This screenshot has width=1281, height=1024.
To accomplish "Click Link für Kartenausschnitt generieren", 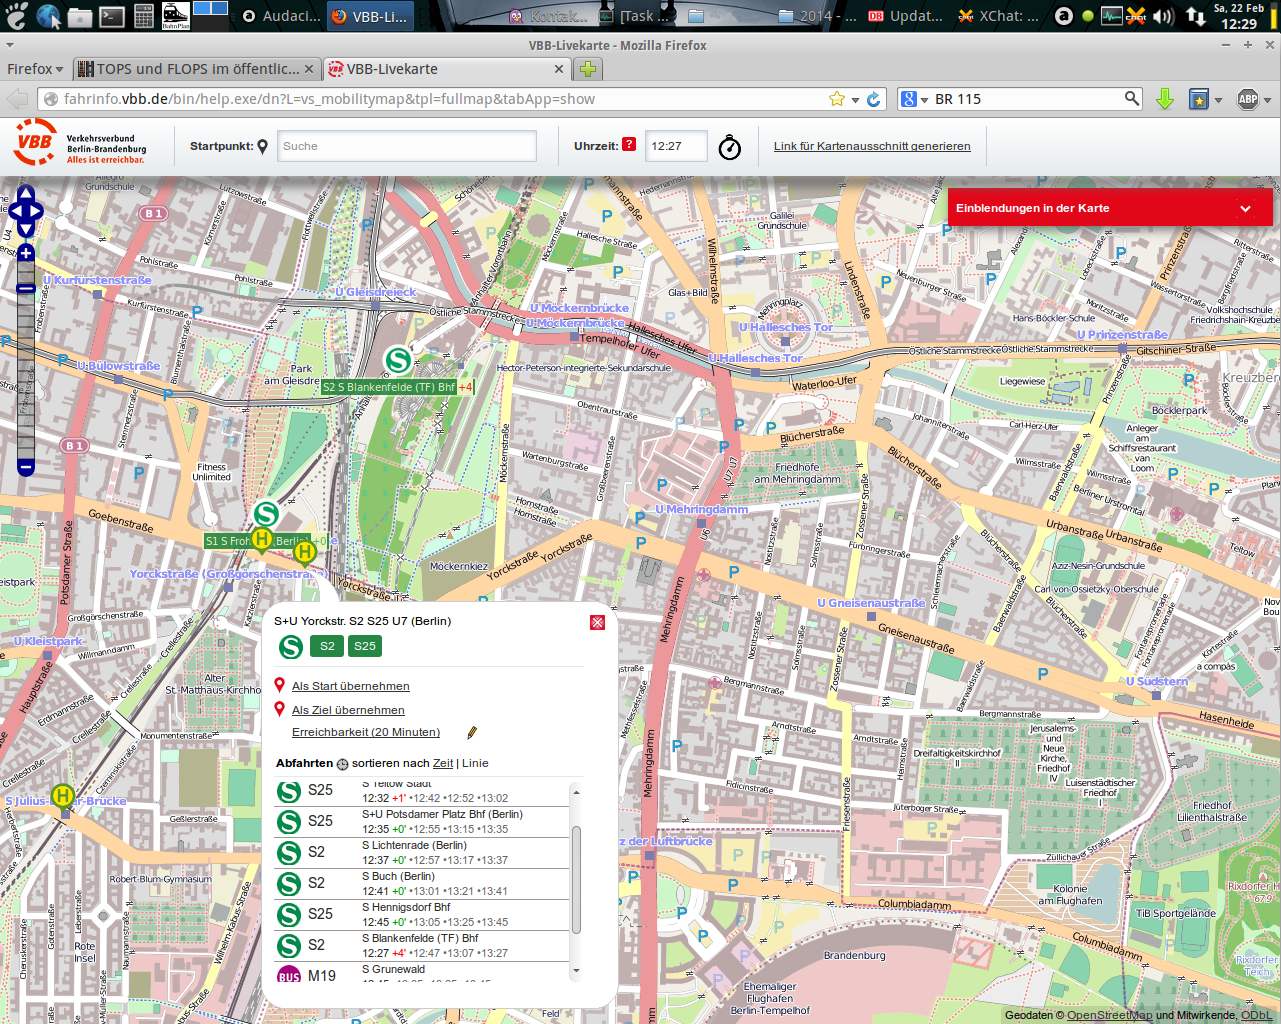I will click(x=872, y=146).
